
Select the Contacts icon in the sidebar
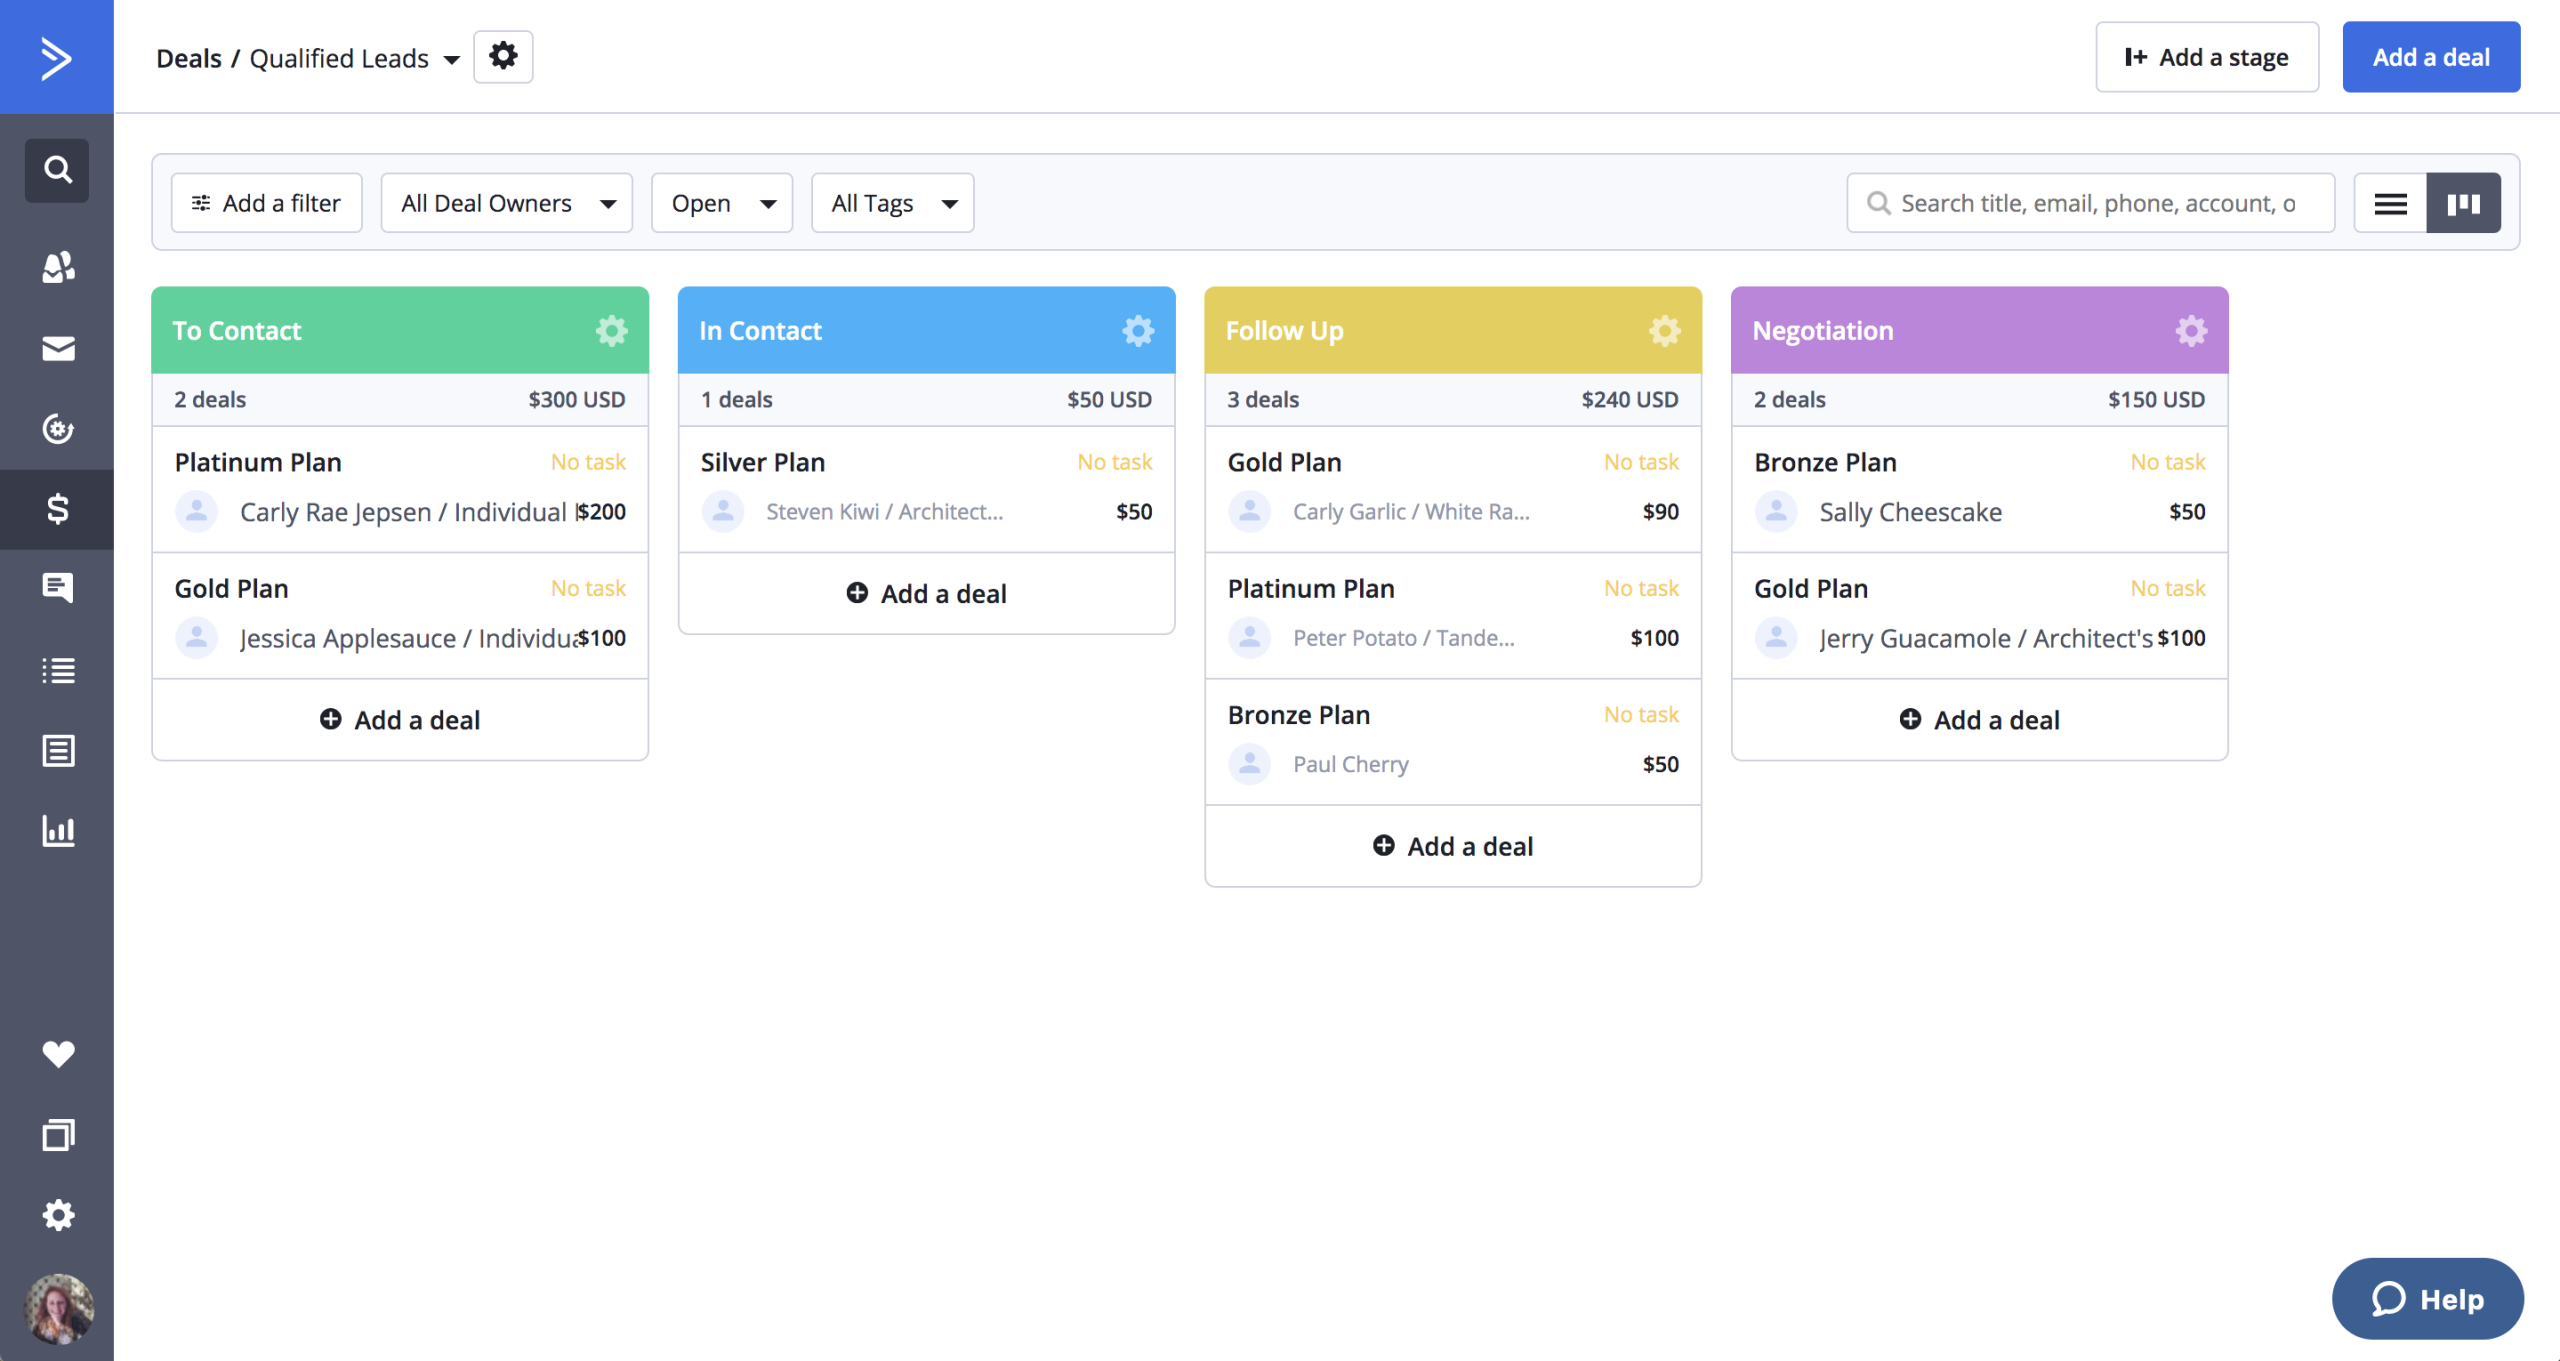click(x=57, y=267)
